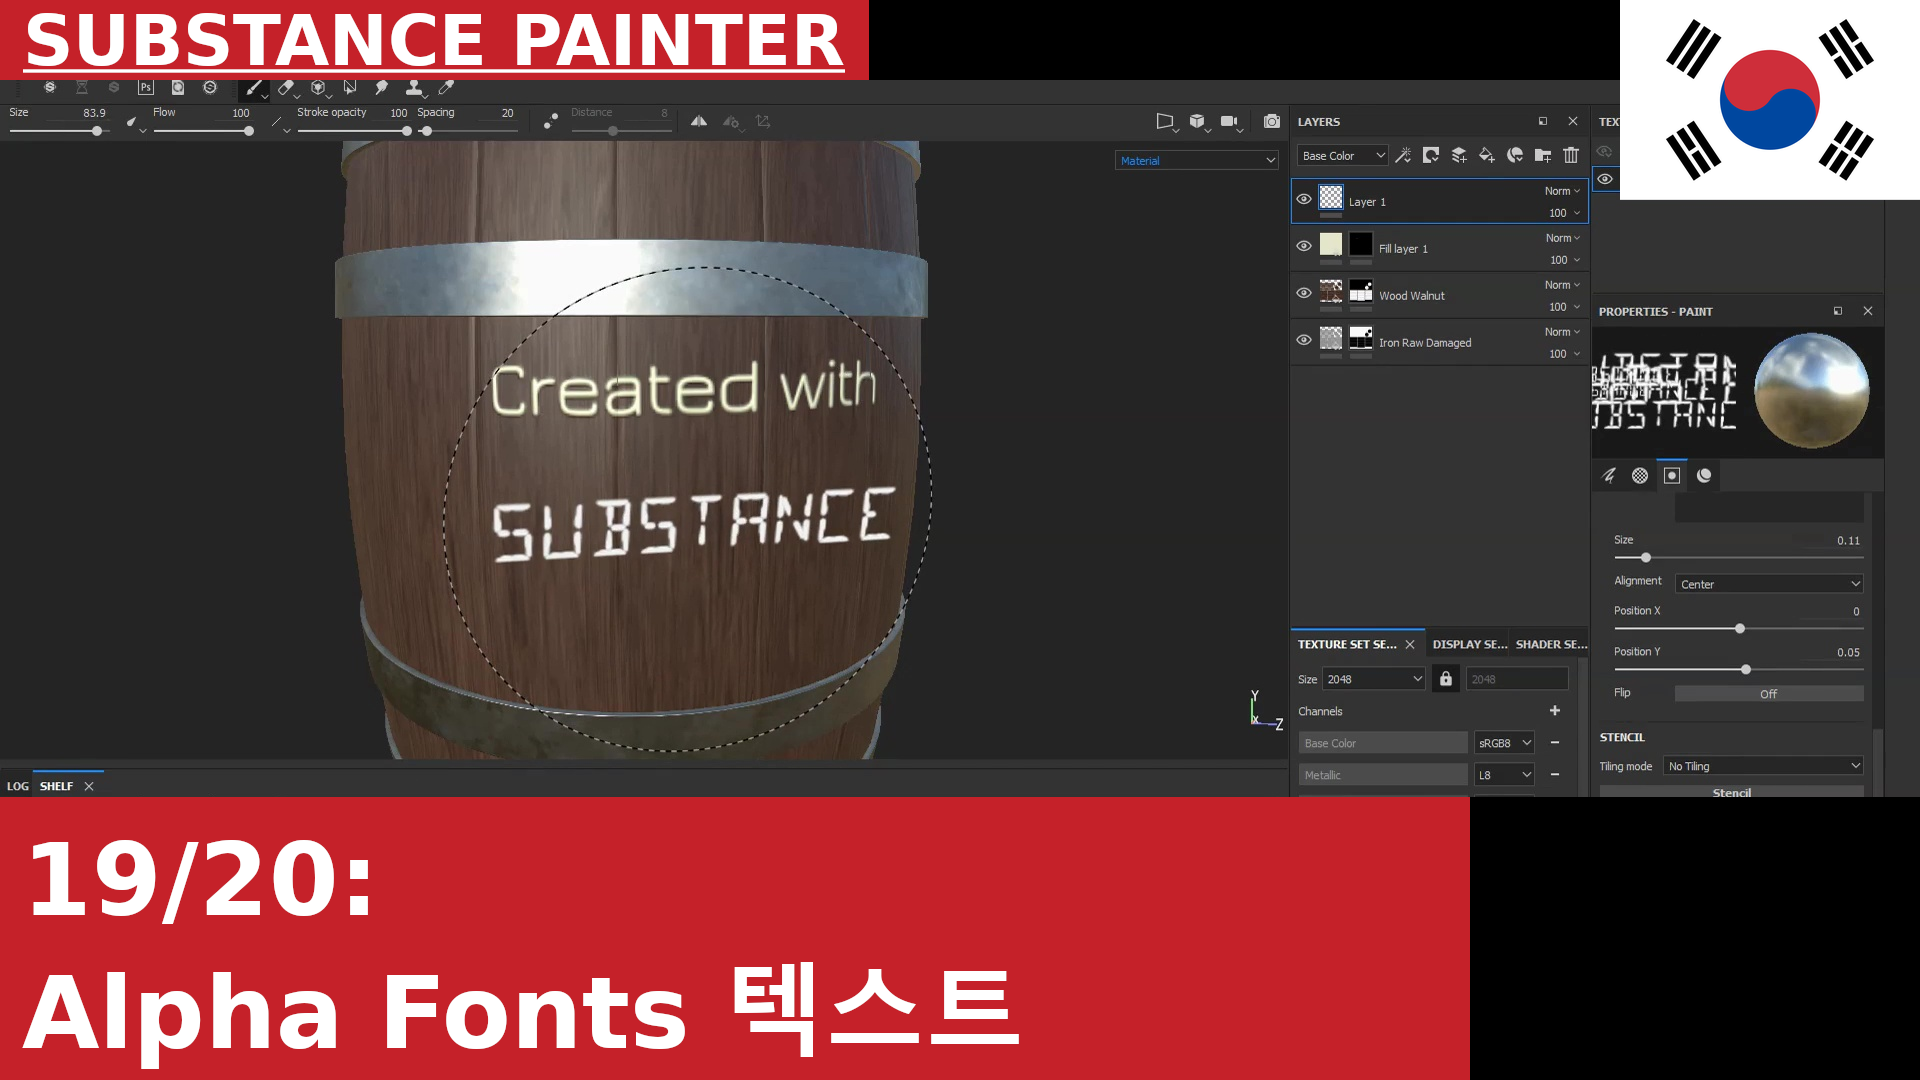Open the sRGB8 format dropdown
Viewport: 1920px width, 1080px height.
coord(1504,743)
